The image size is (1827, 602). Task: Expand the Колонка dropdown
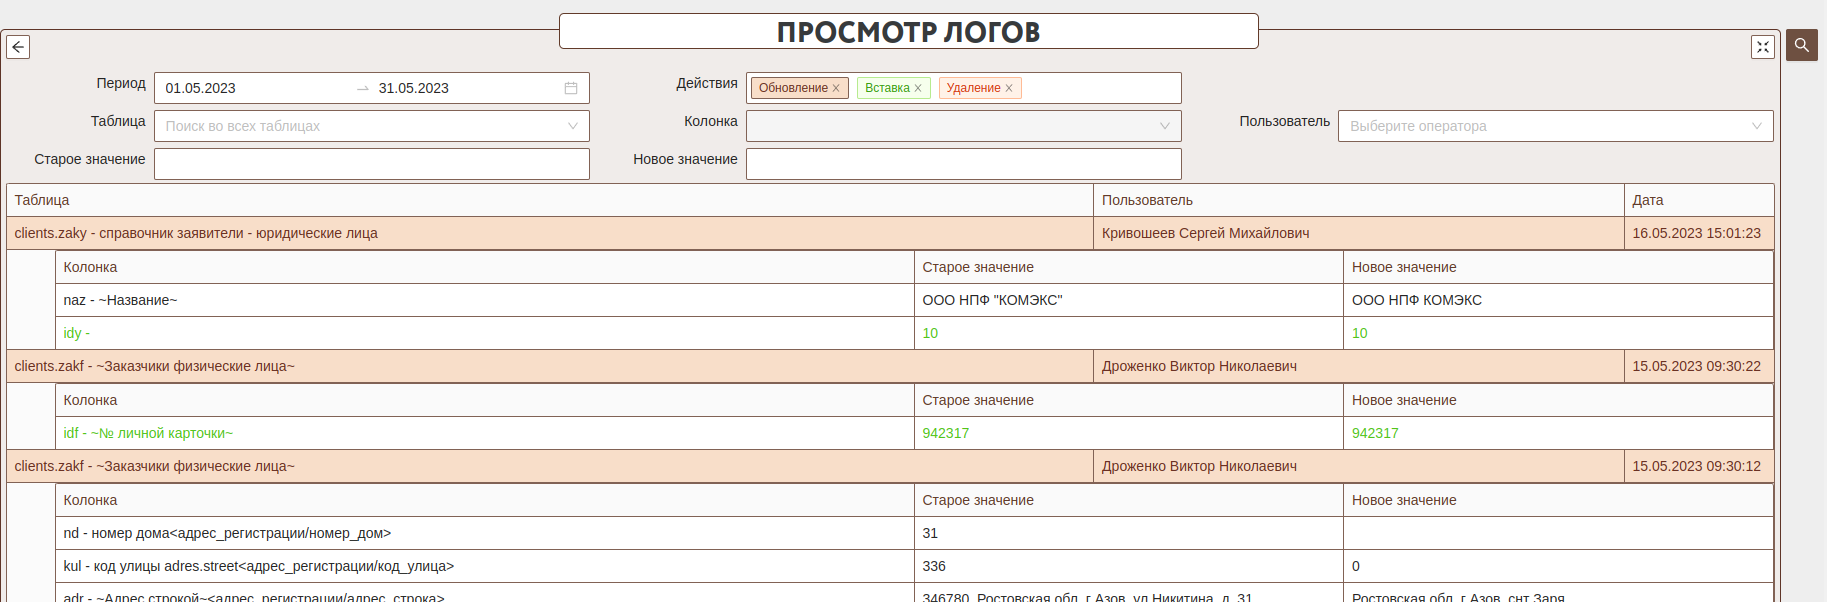(963, 126)
